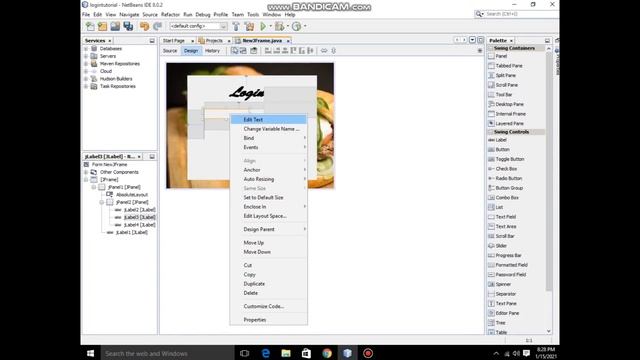The height and width of the screenshot is (360, 640).
Task: Pick Combo Box from the Palette
Action: click(x=504, y=198)
